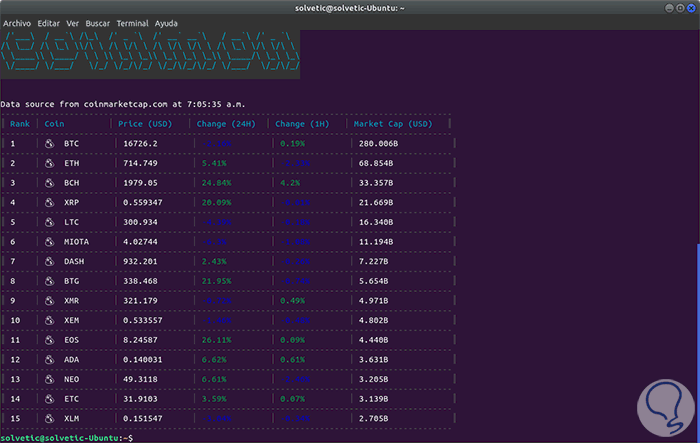Click the window title solvetic@solvetic-Ubuntu
The image size is (700, 443).
[x=350, y=8]
